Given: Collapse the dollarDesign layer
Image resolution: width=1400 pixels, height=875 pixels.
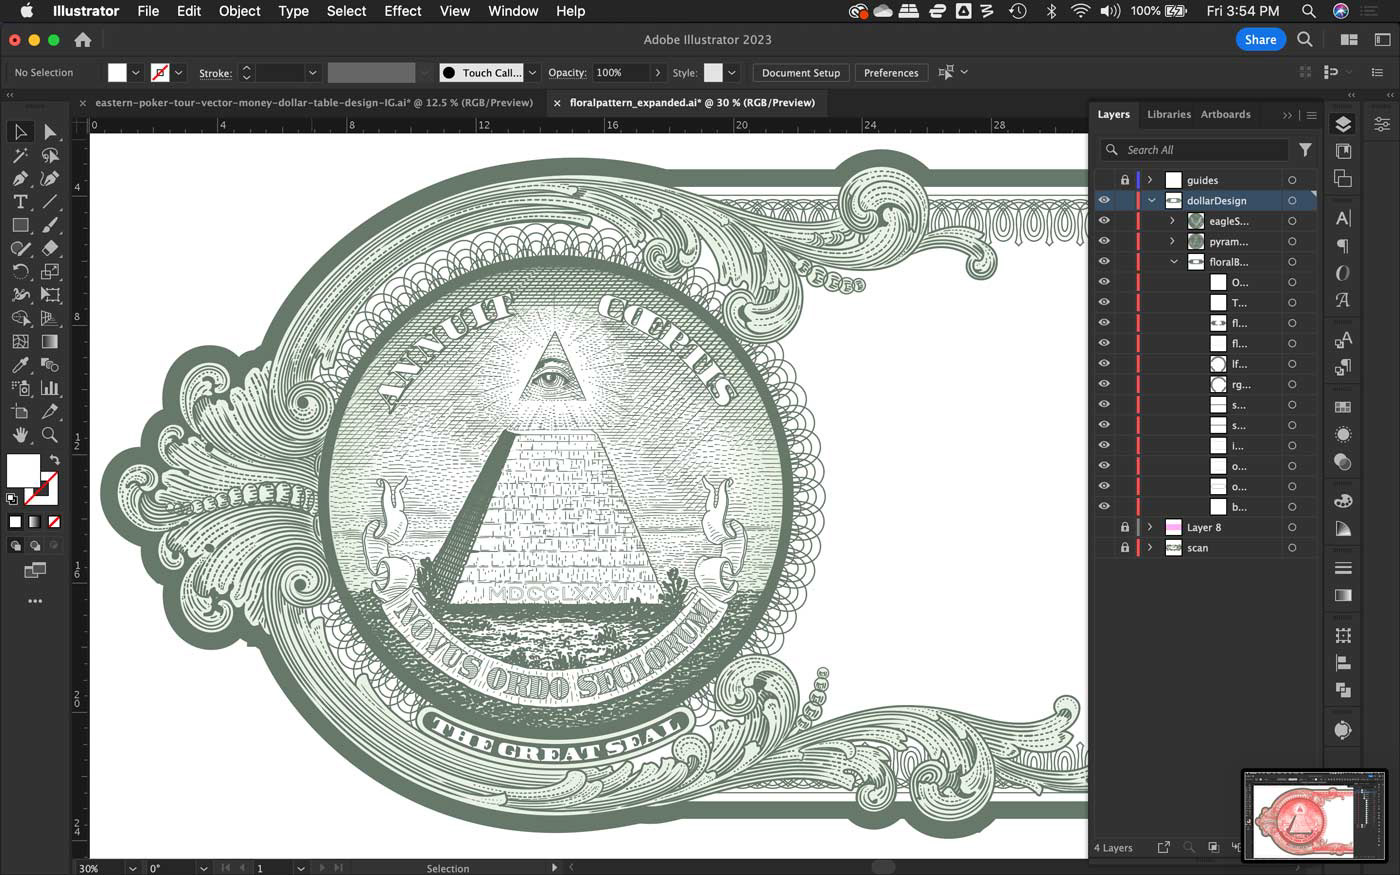Looking at the screenshot, I should point(1151,201).
